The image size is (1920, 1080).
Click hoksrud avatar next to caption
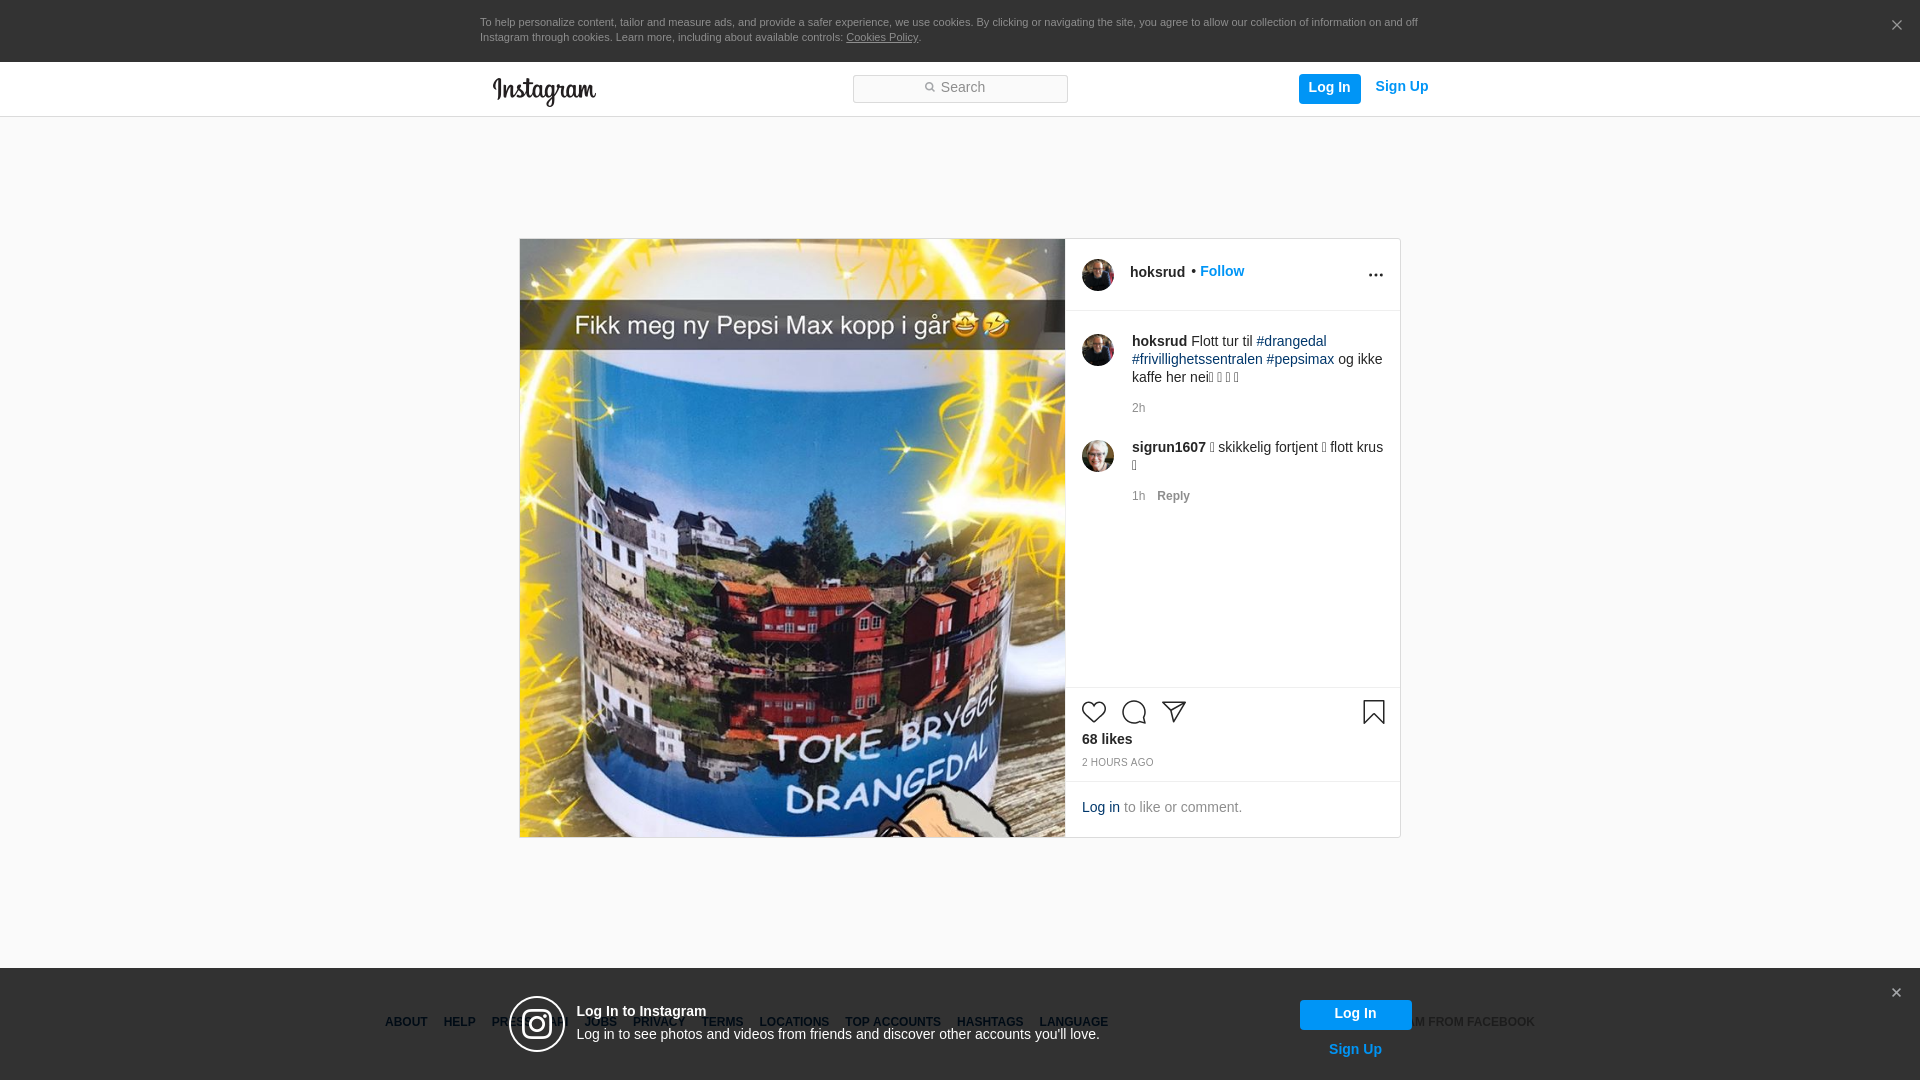1097,350
